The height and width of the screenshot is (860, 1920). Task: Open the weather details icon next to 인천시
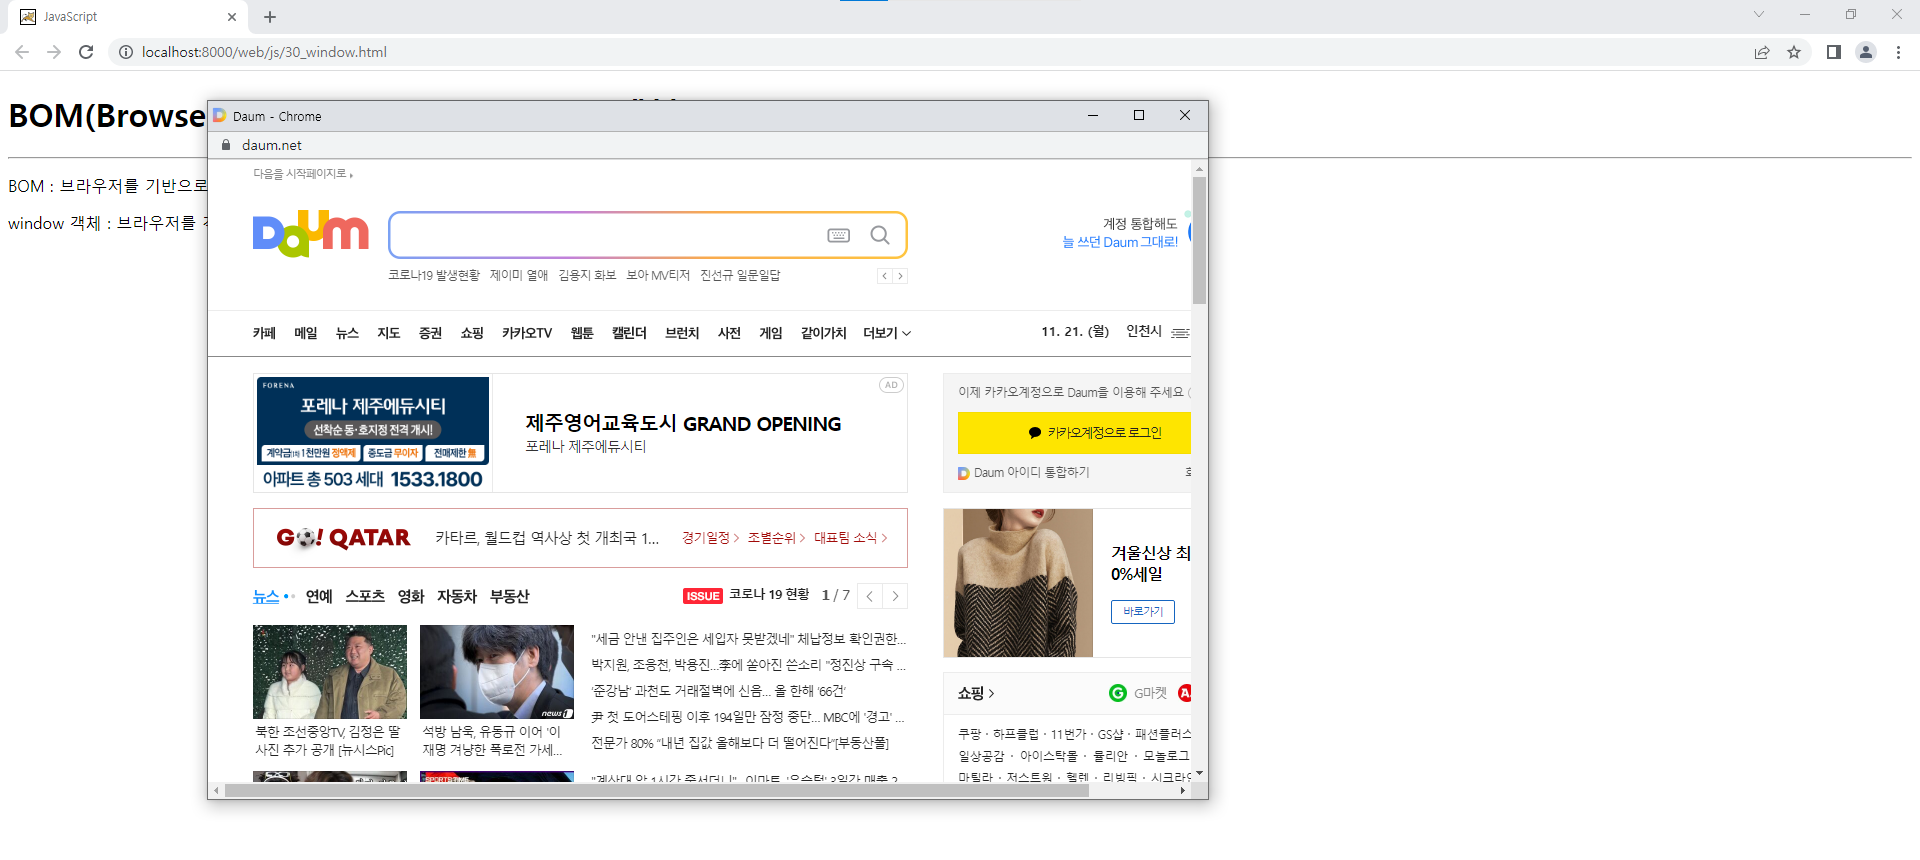[1181, 333]
